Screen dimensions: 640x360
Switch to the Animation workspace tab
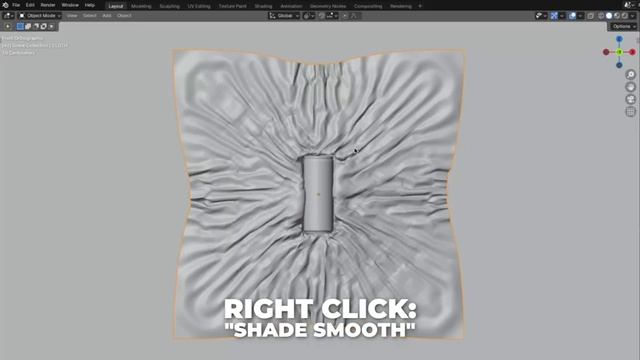coord(291,6)
